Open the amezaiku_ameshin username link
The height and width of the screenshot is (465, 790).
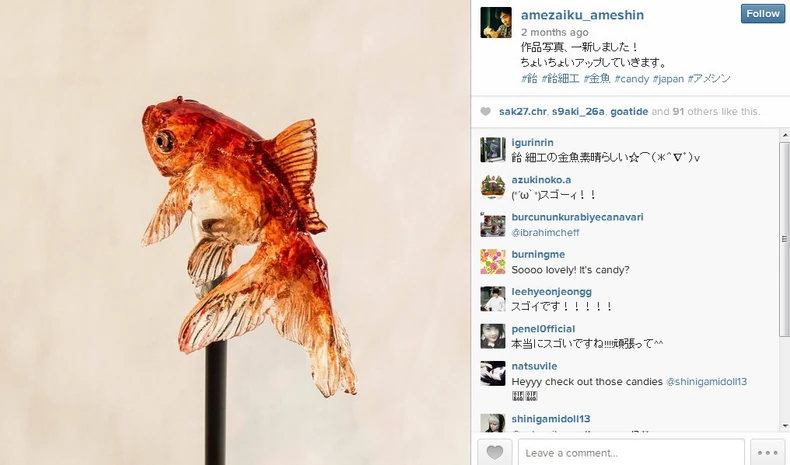click(582, 15)
